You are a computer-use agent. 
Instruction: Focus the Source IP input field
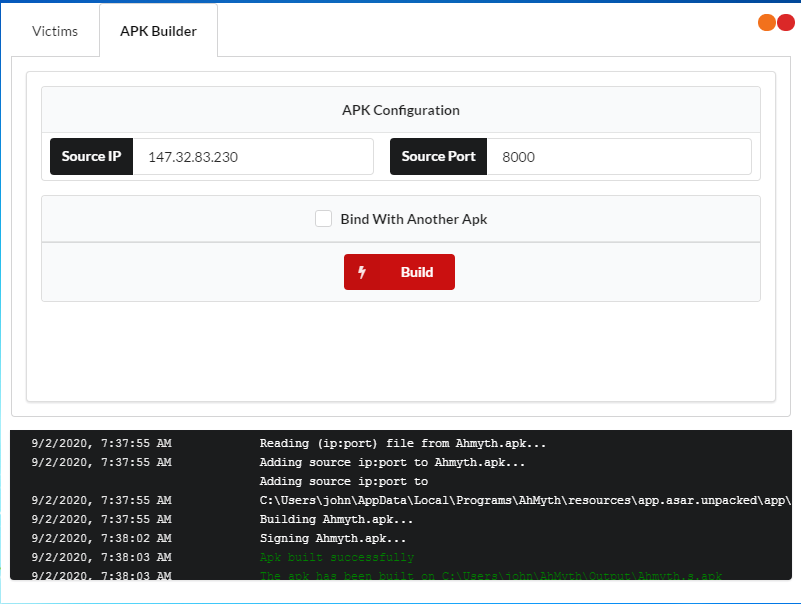point(253,156)
